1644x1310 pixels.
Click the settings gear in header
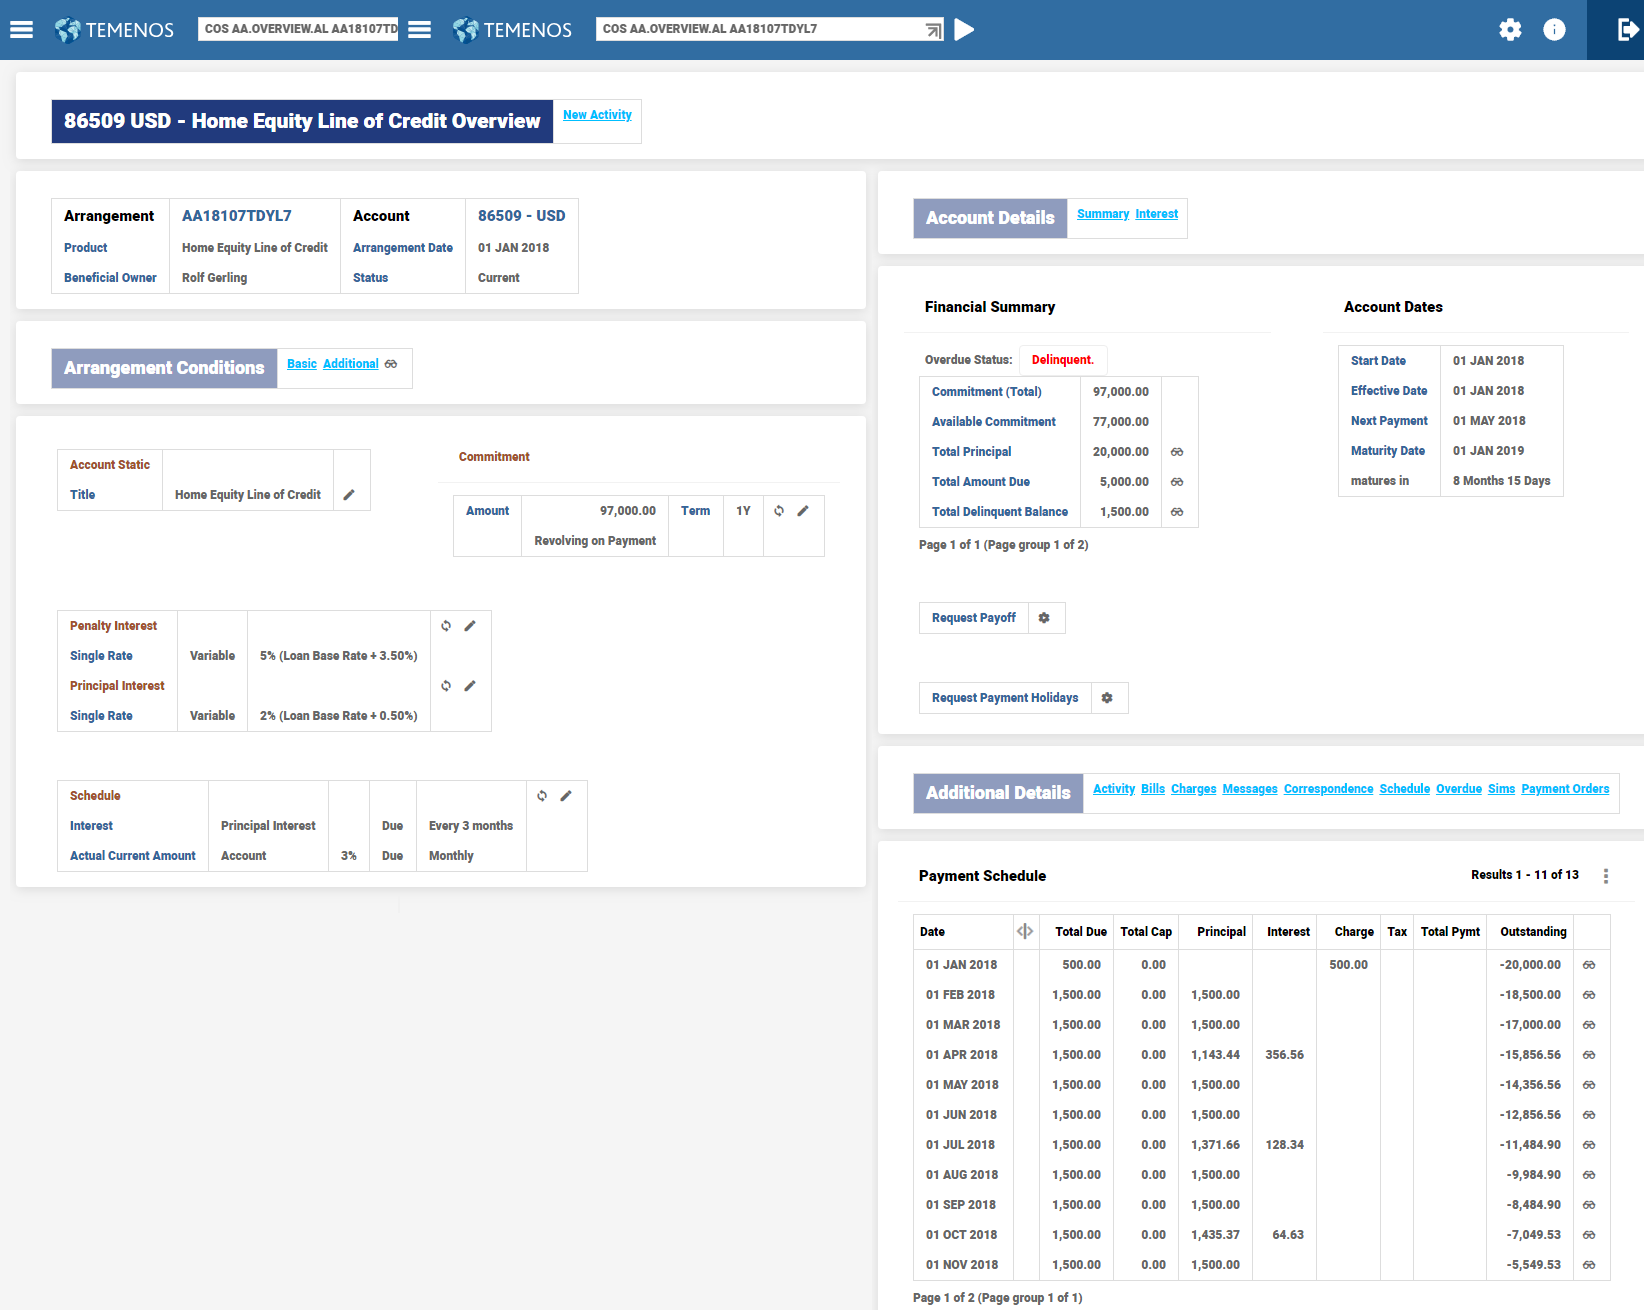click(x=1510, y=30)
